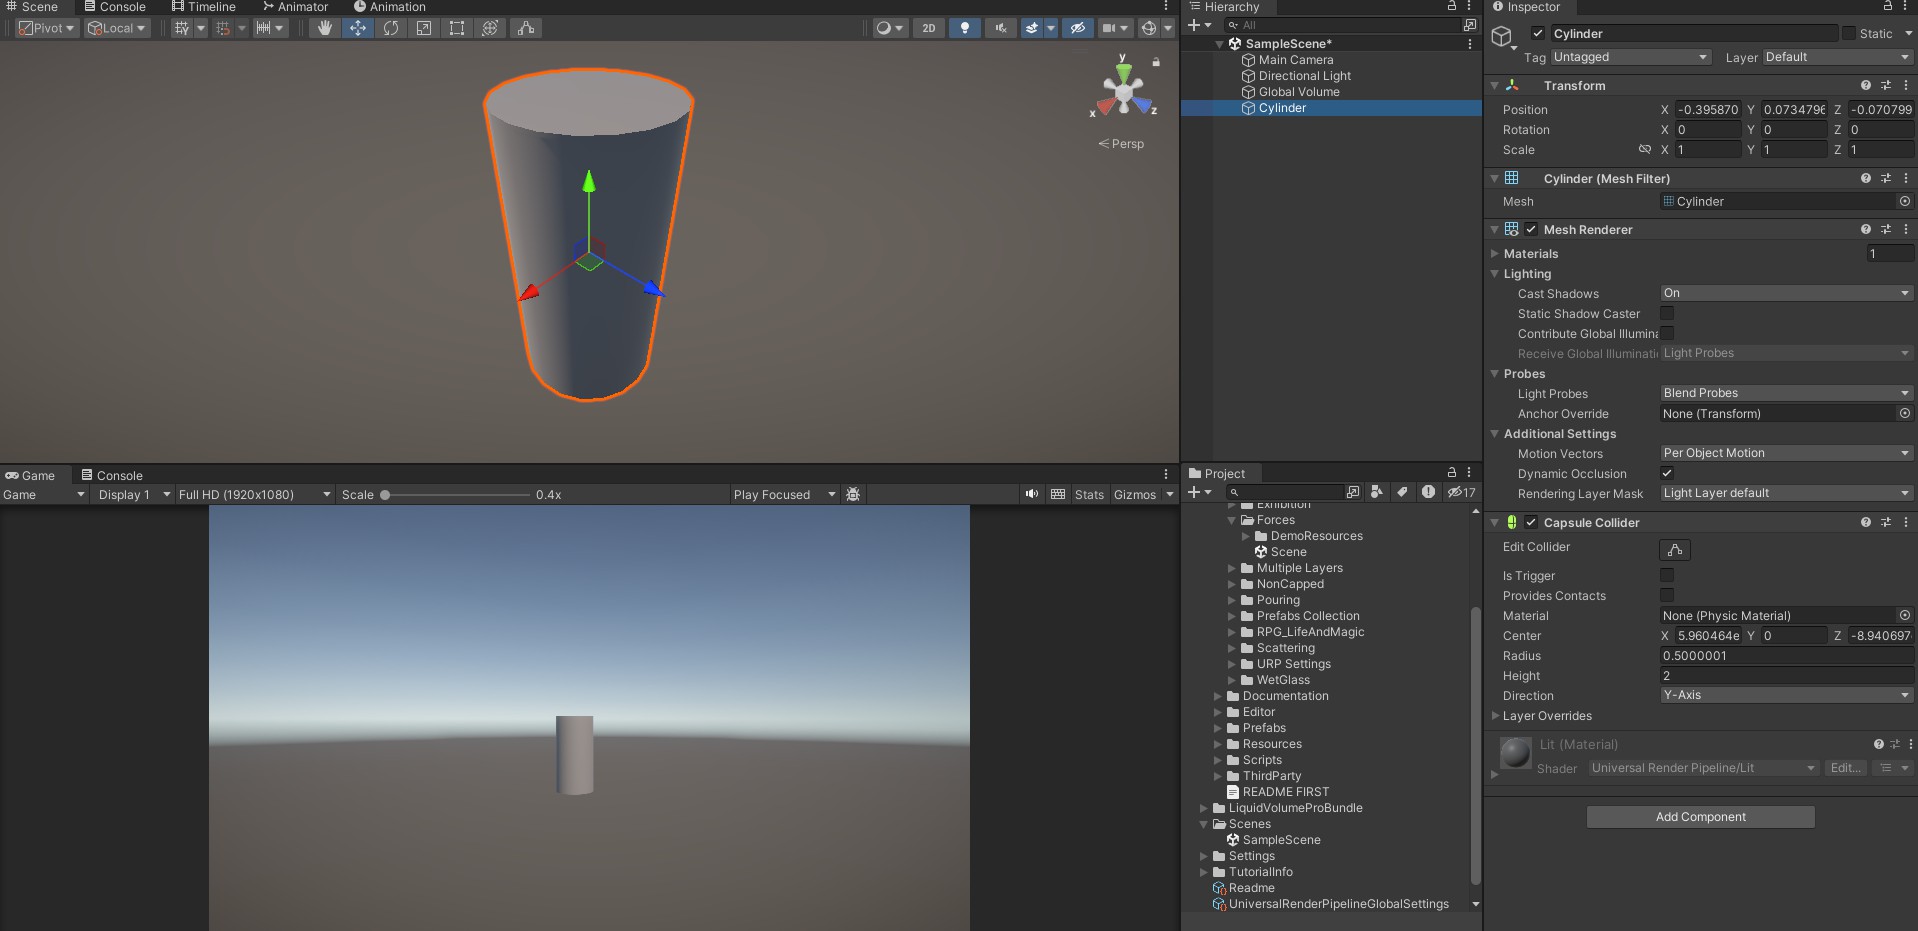Collapse the Pouring folder in Project panel

1231,600
